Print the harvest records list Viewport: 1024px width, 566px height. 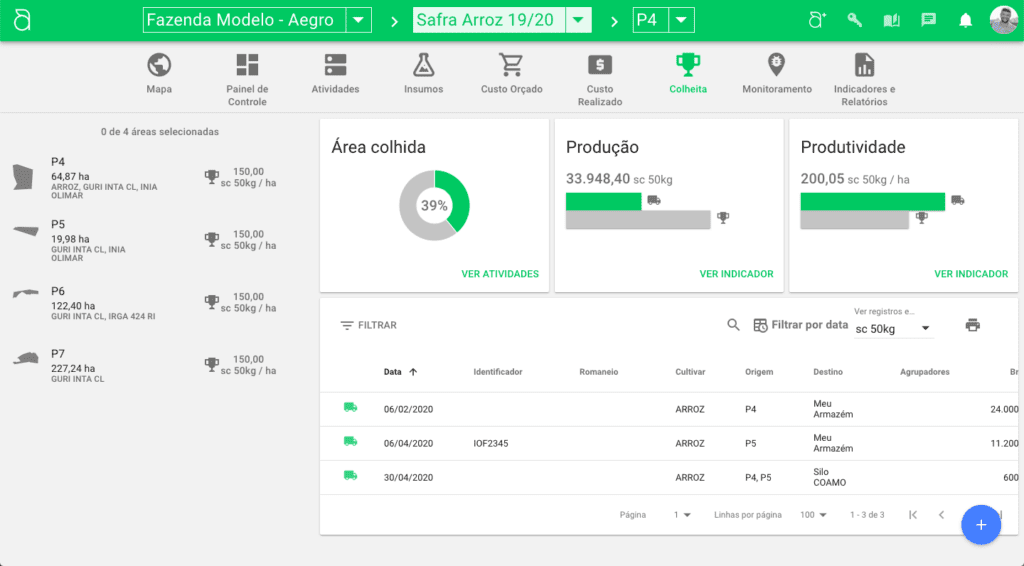point(972,325)
